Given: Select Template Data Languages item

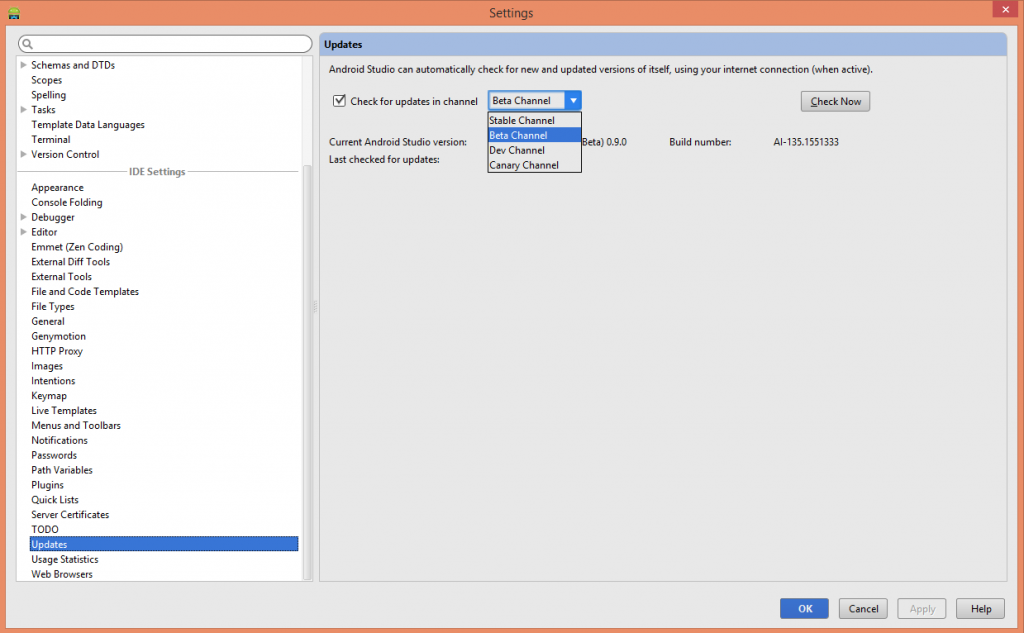Looking at the screenshot, I should click(88, 124).
